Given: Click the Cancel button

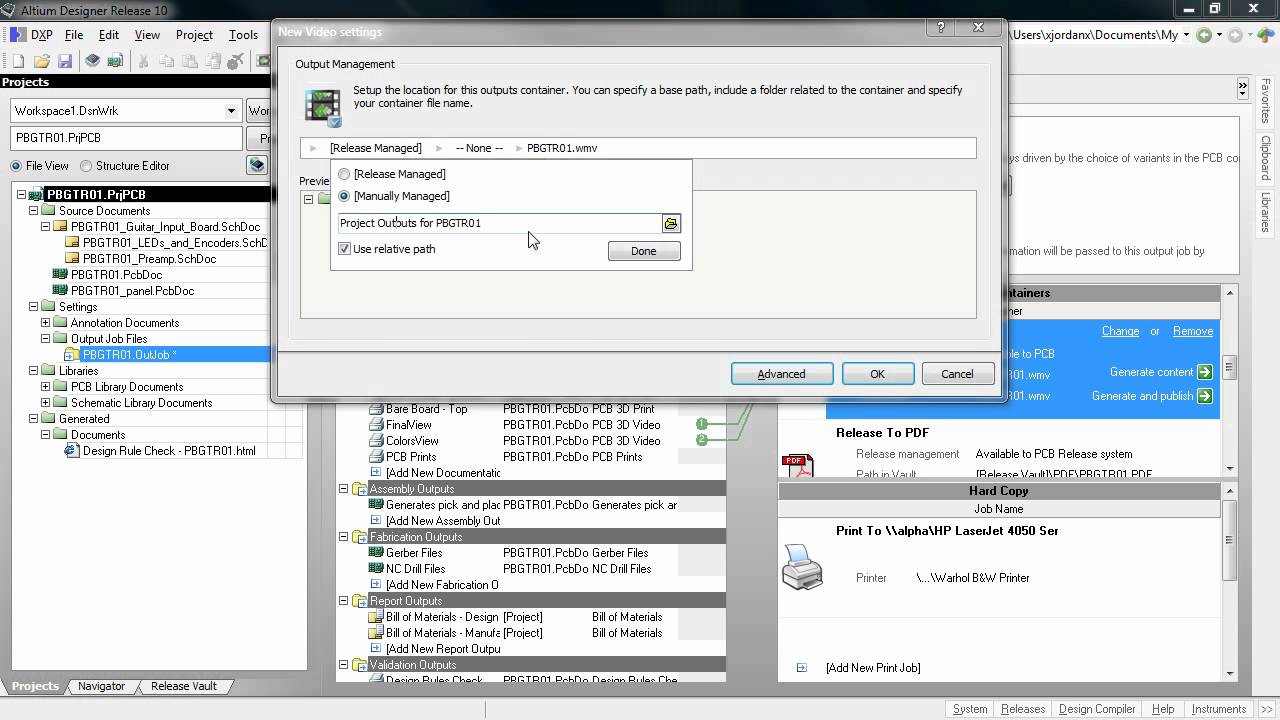Looking at the screenshot, I should click(x=957, y=374).
